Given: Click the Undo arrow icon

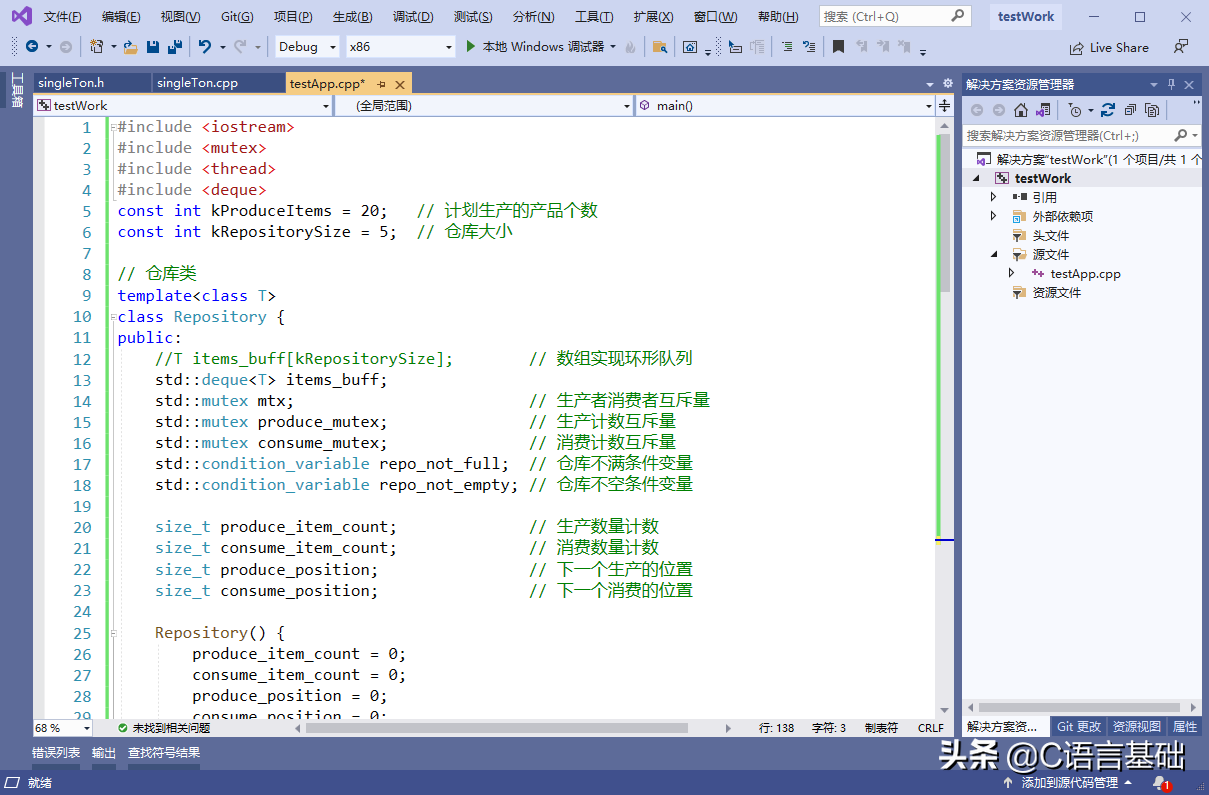Looking at the screenshot, I should click(x=205, y=47).
